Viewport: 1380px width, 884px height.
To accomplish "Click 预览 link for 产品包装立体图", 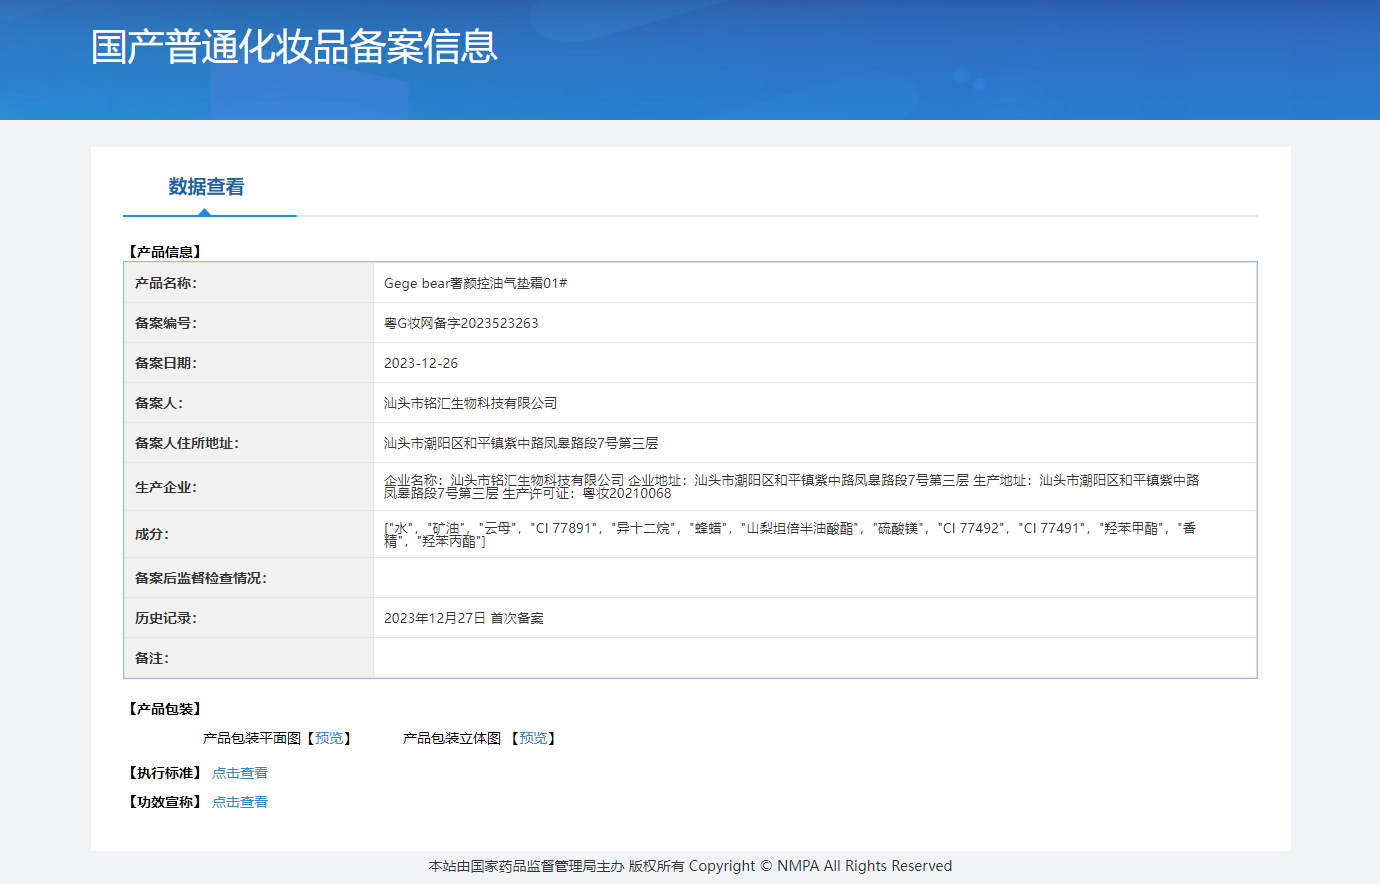I will tap(533, 738).
